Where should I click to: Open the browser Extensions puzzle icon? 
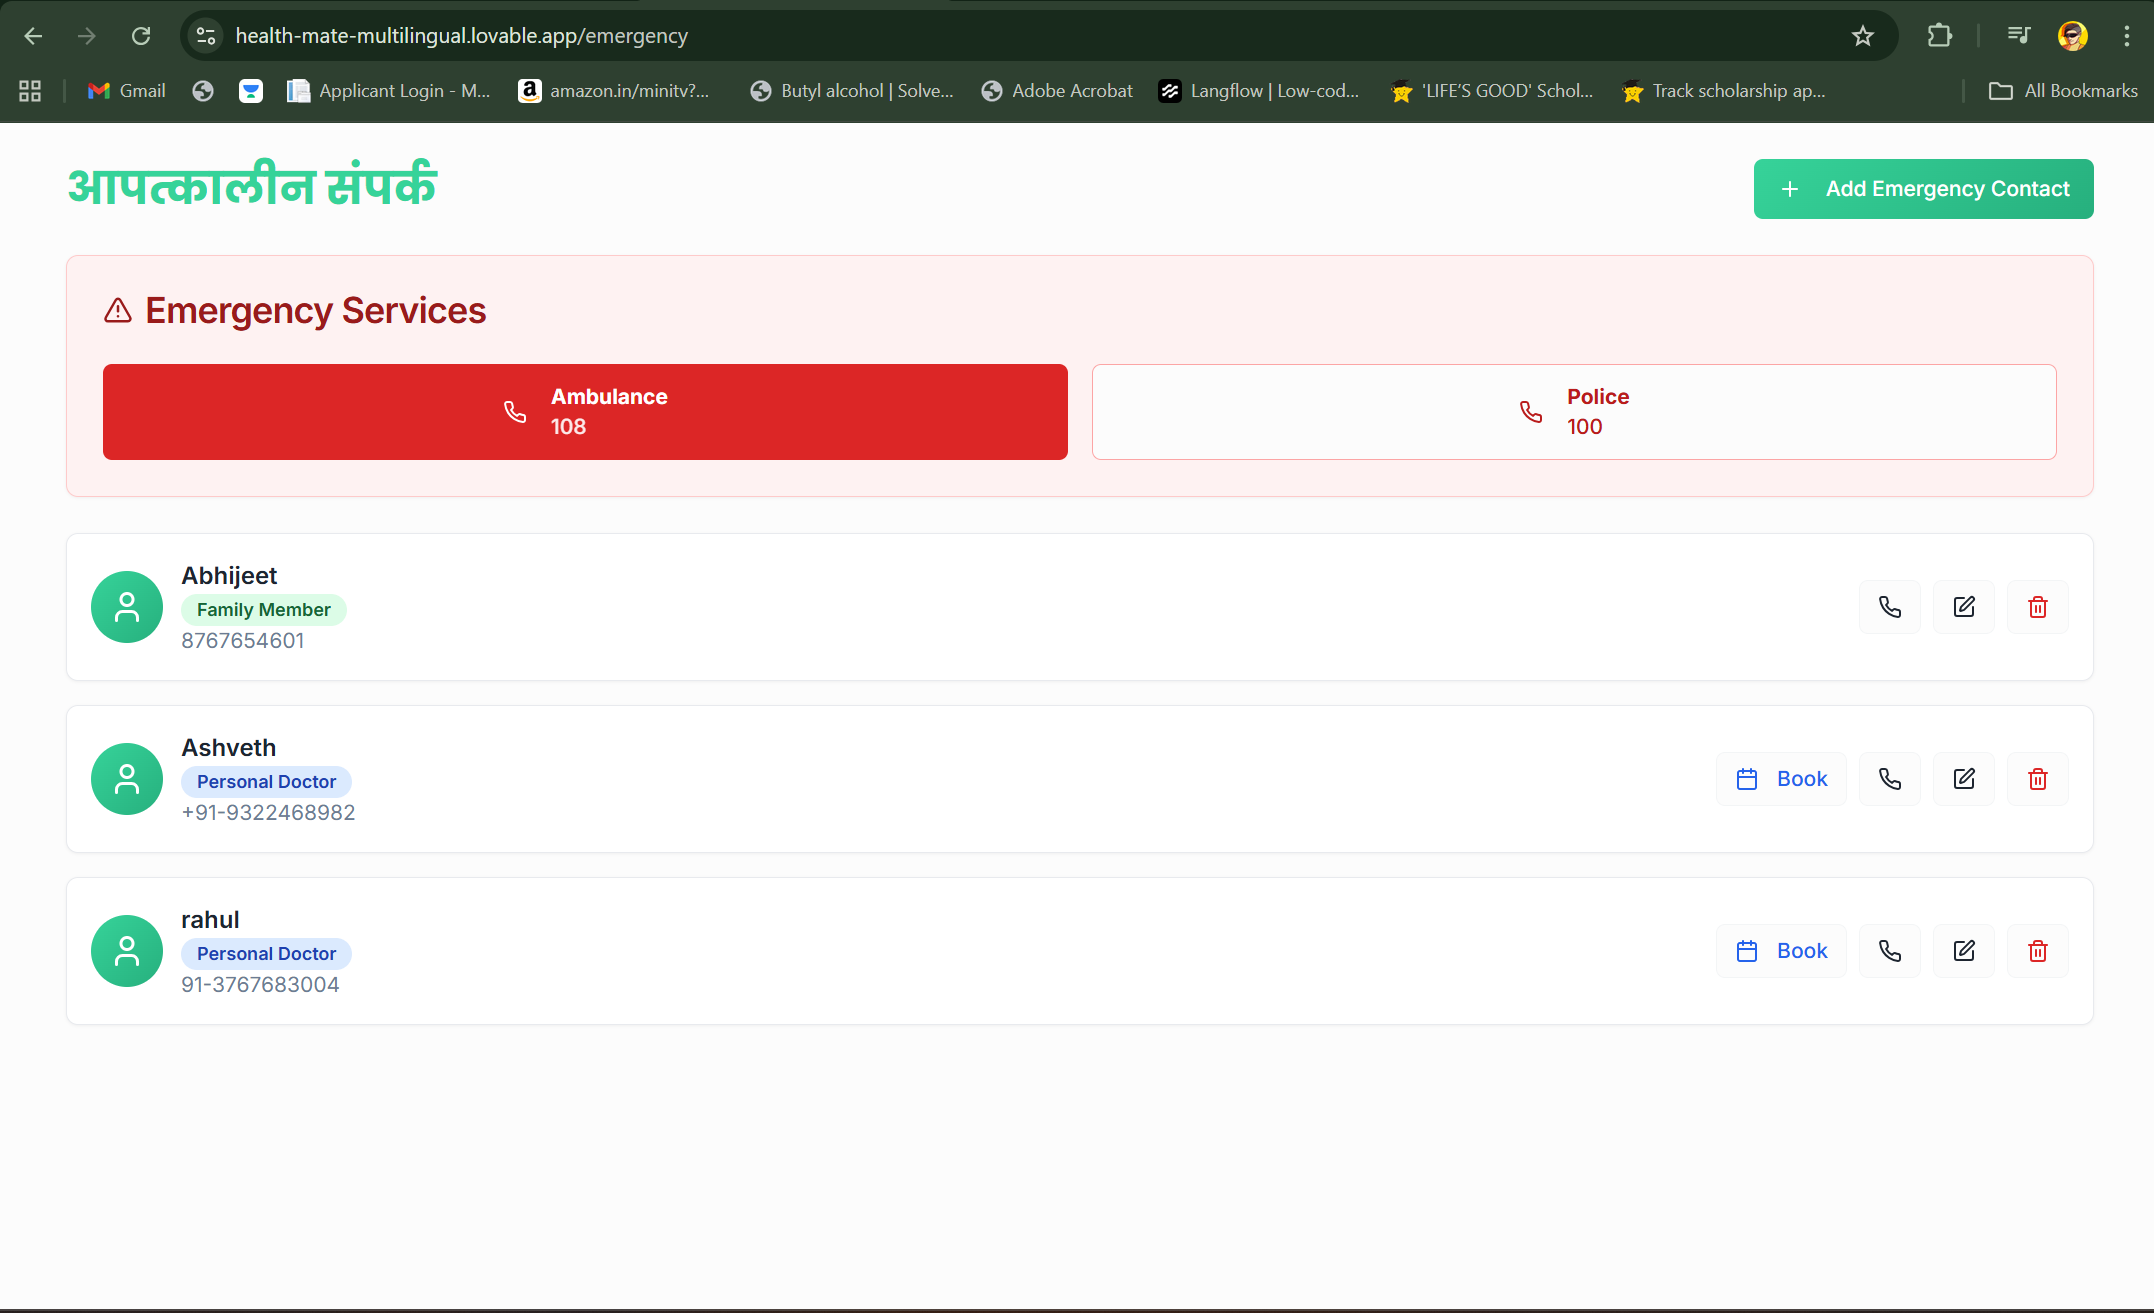(1939, 36)
